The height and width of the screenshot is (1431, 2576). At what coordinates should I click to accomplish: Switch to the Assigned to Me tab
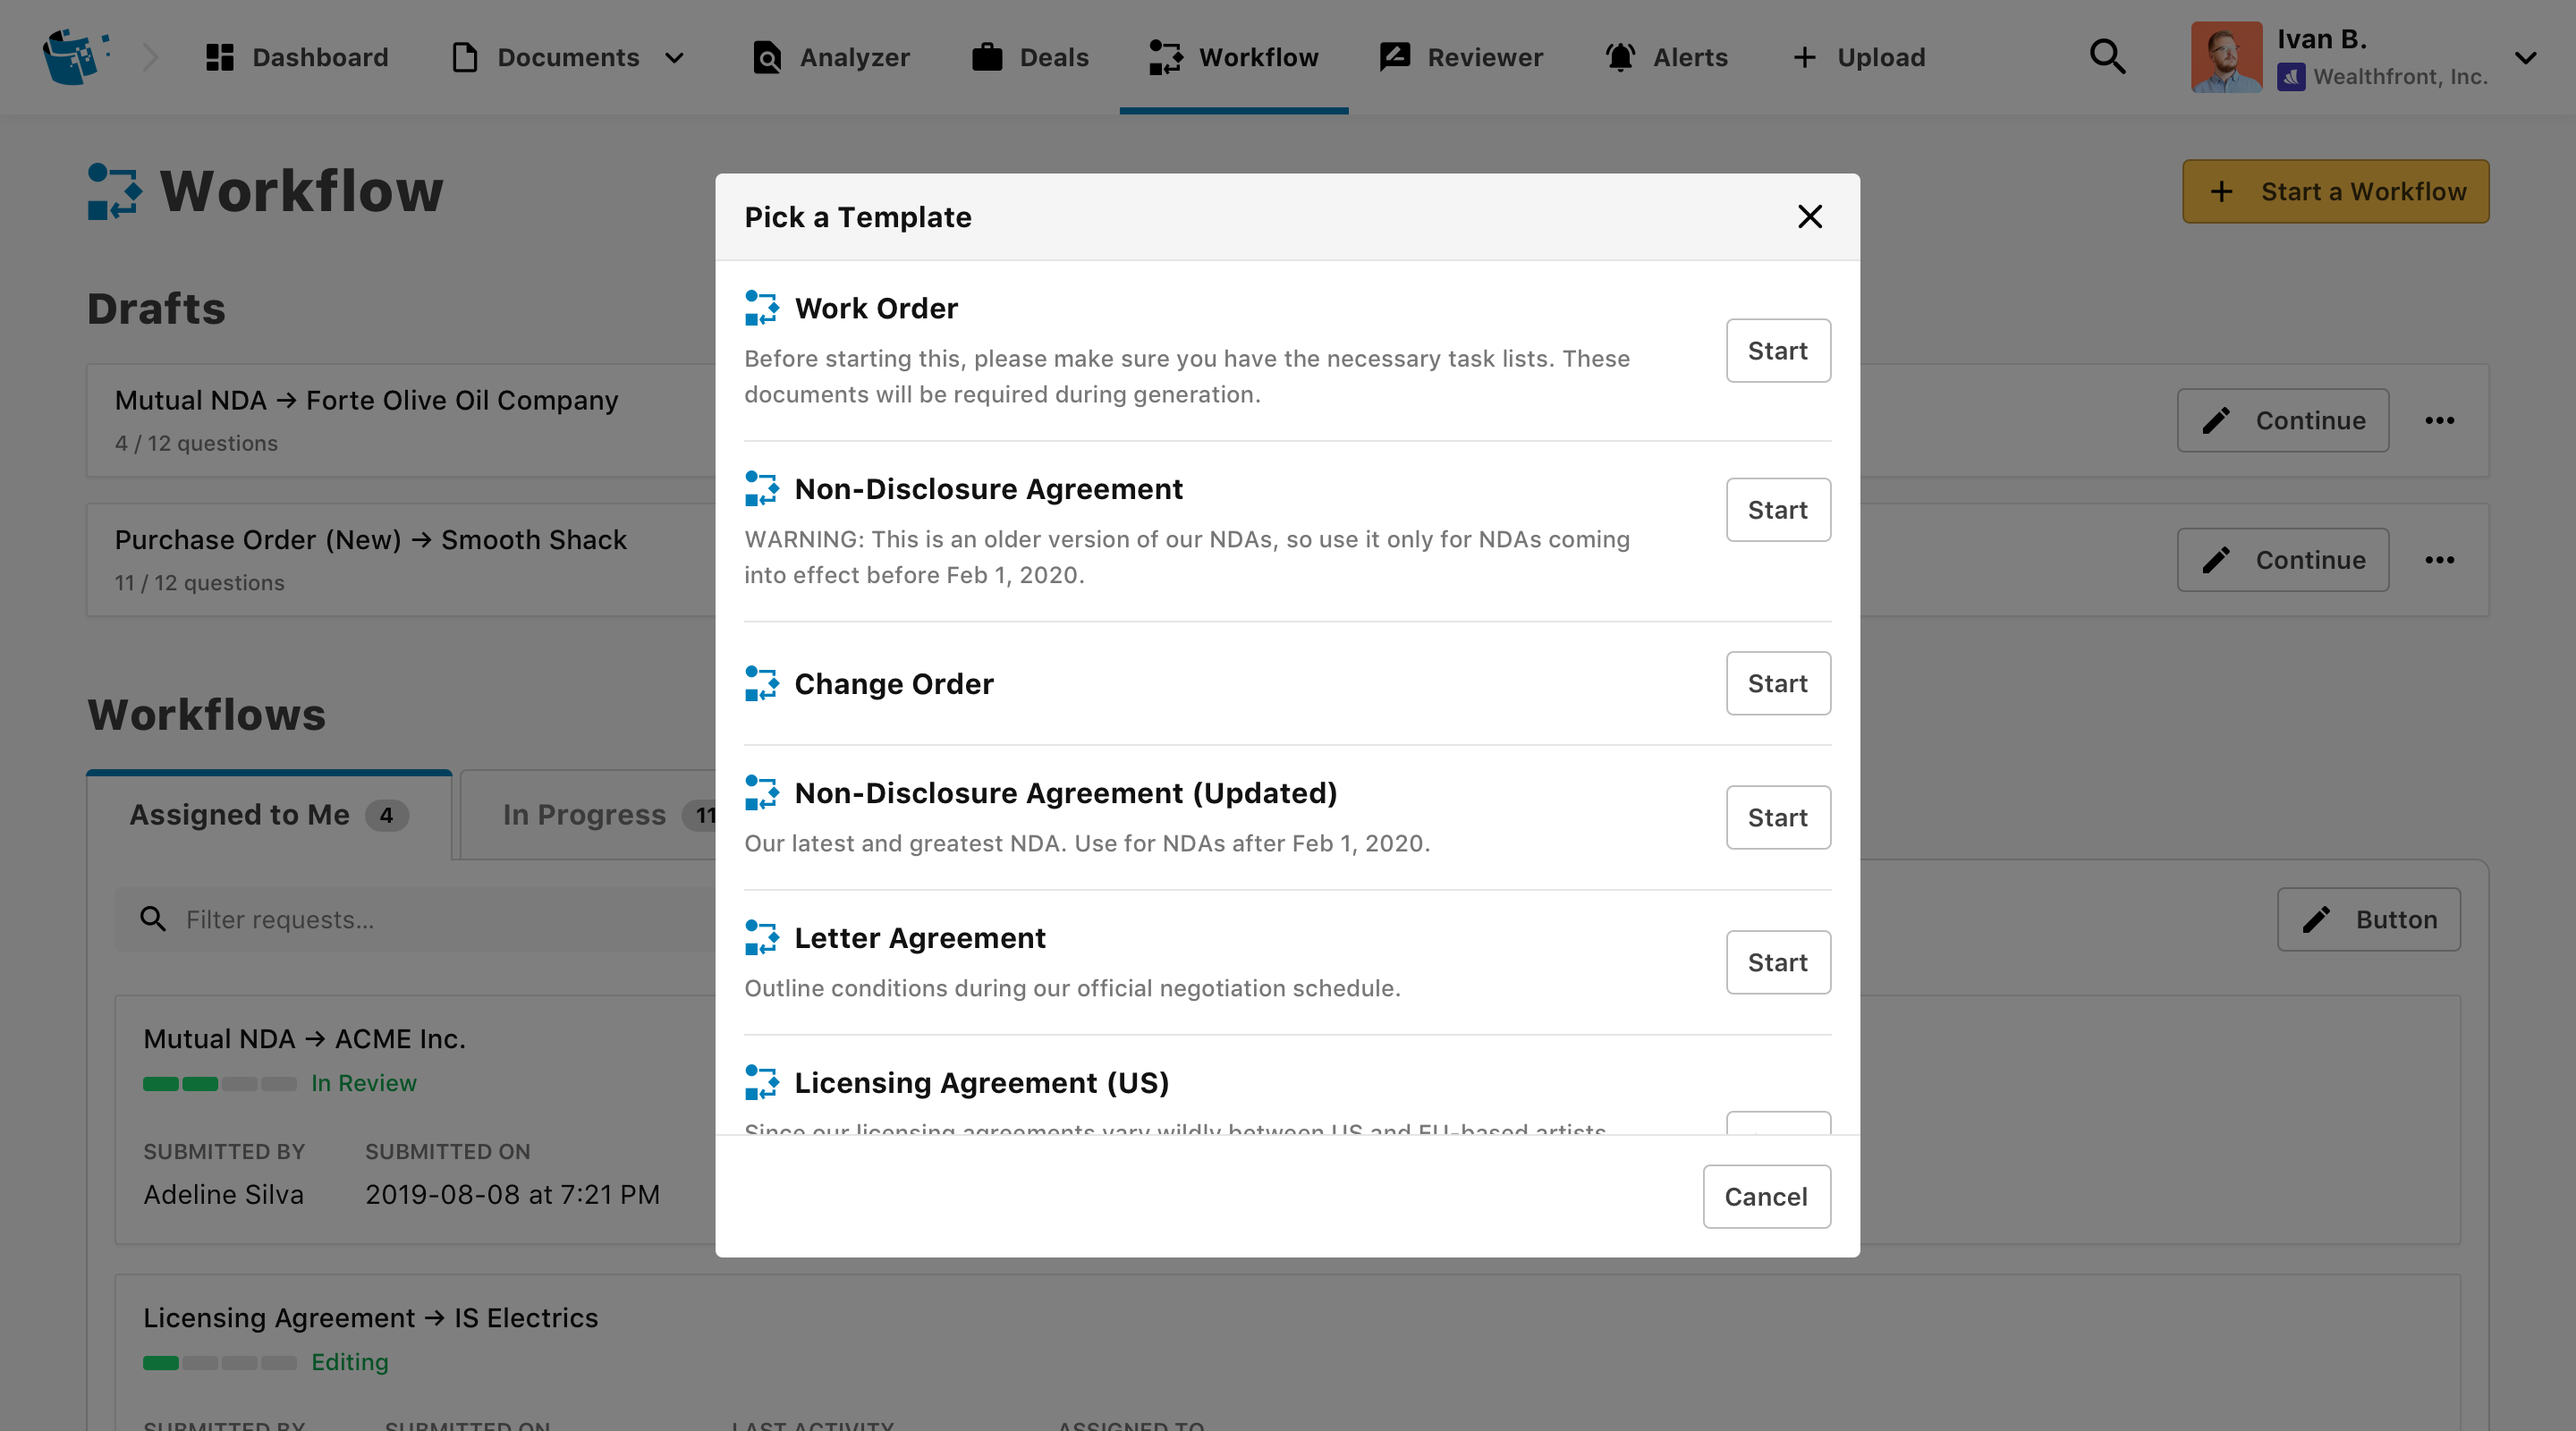pyautogui.click(x=269, y=815)
